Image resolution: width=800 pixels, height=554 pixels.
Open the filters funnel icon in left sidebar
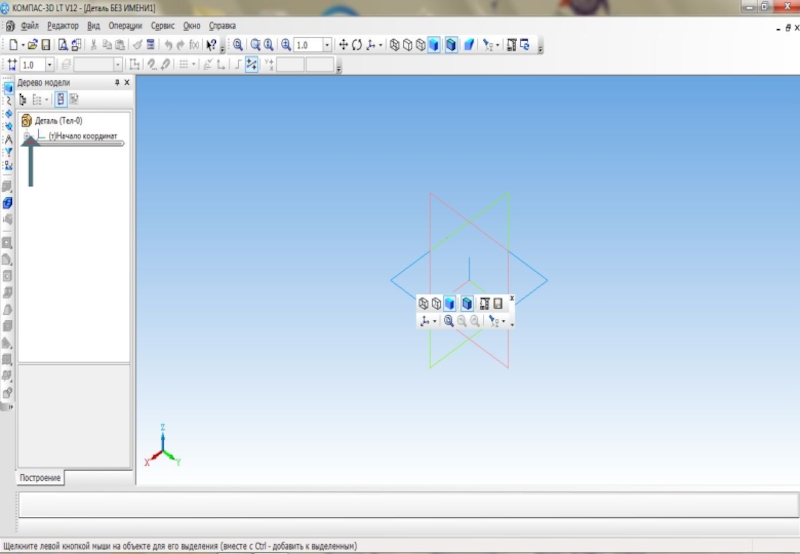(8, 152)
